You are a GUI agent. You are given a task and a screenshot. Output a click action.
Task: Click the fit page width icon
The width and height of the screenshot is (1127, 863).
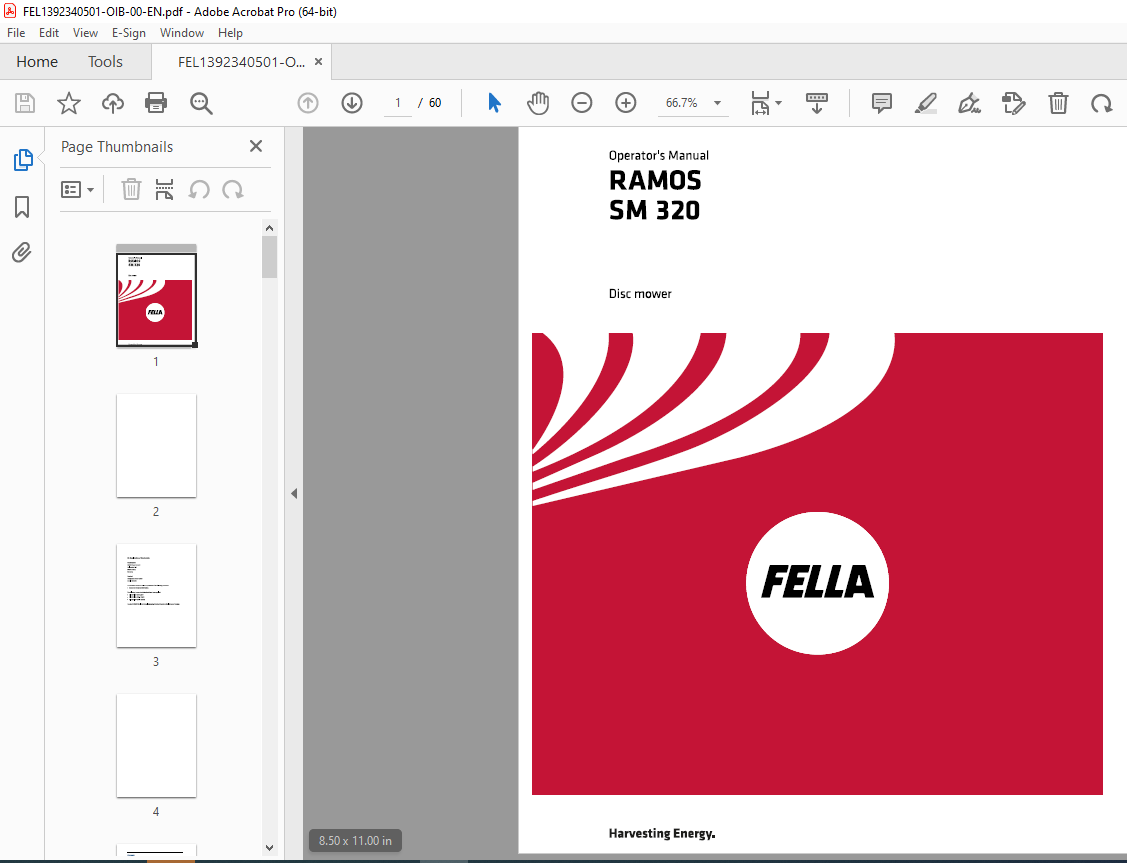click(x=760, y=103)
